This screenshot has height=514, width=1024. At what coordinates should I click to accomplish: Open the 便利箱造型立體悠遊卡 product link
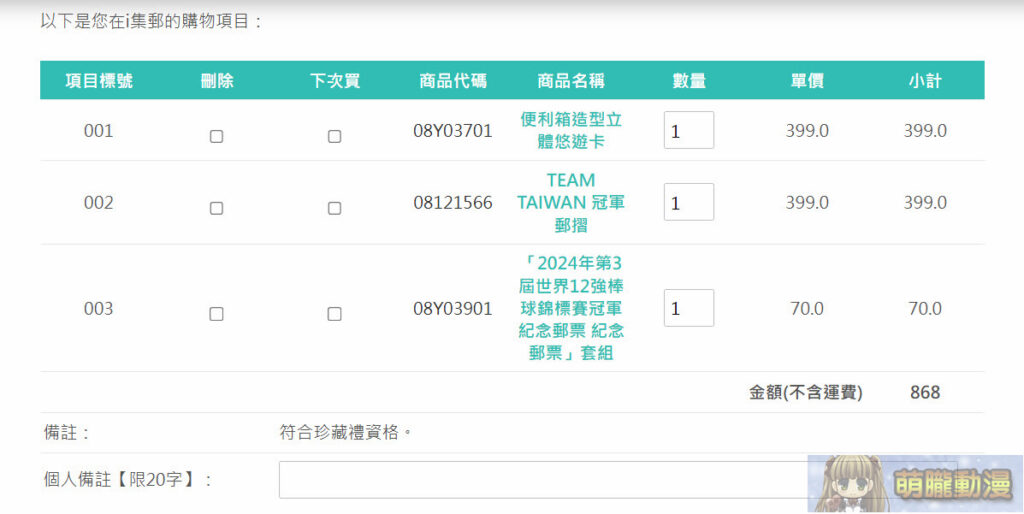(x=571, y=130)
